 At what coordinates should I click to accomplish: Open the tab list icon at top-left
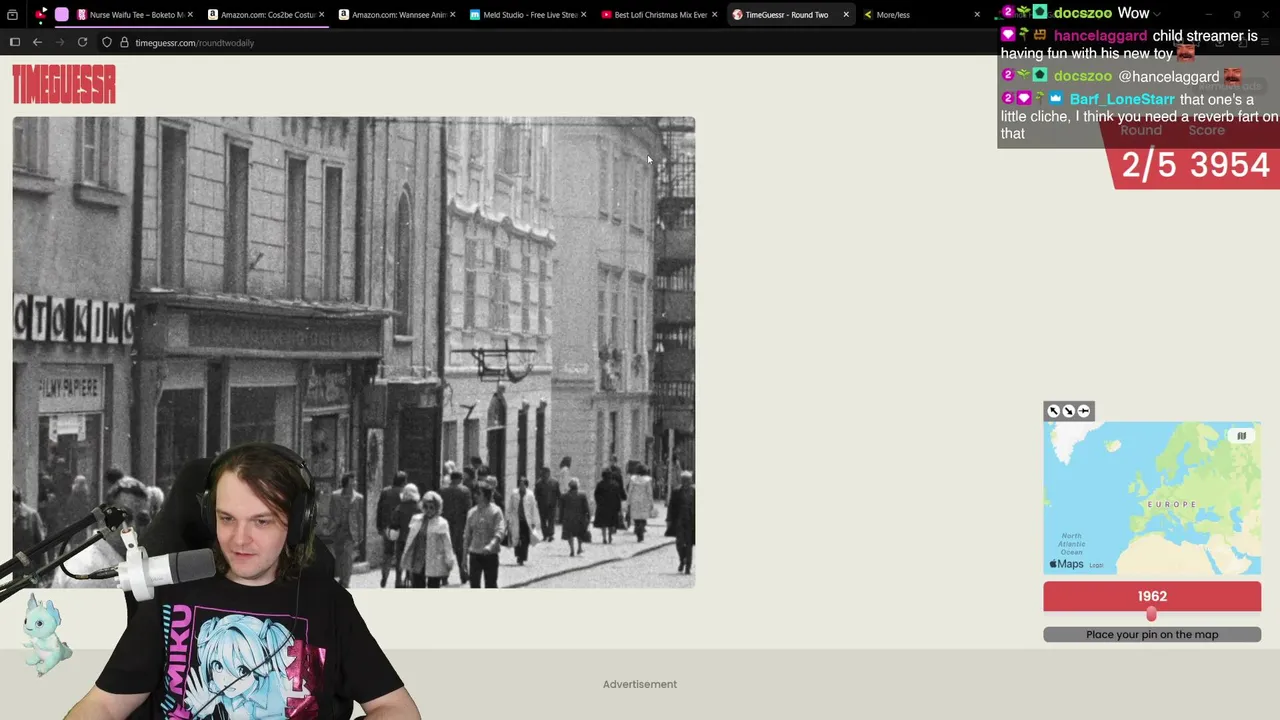12,15
